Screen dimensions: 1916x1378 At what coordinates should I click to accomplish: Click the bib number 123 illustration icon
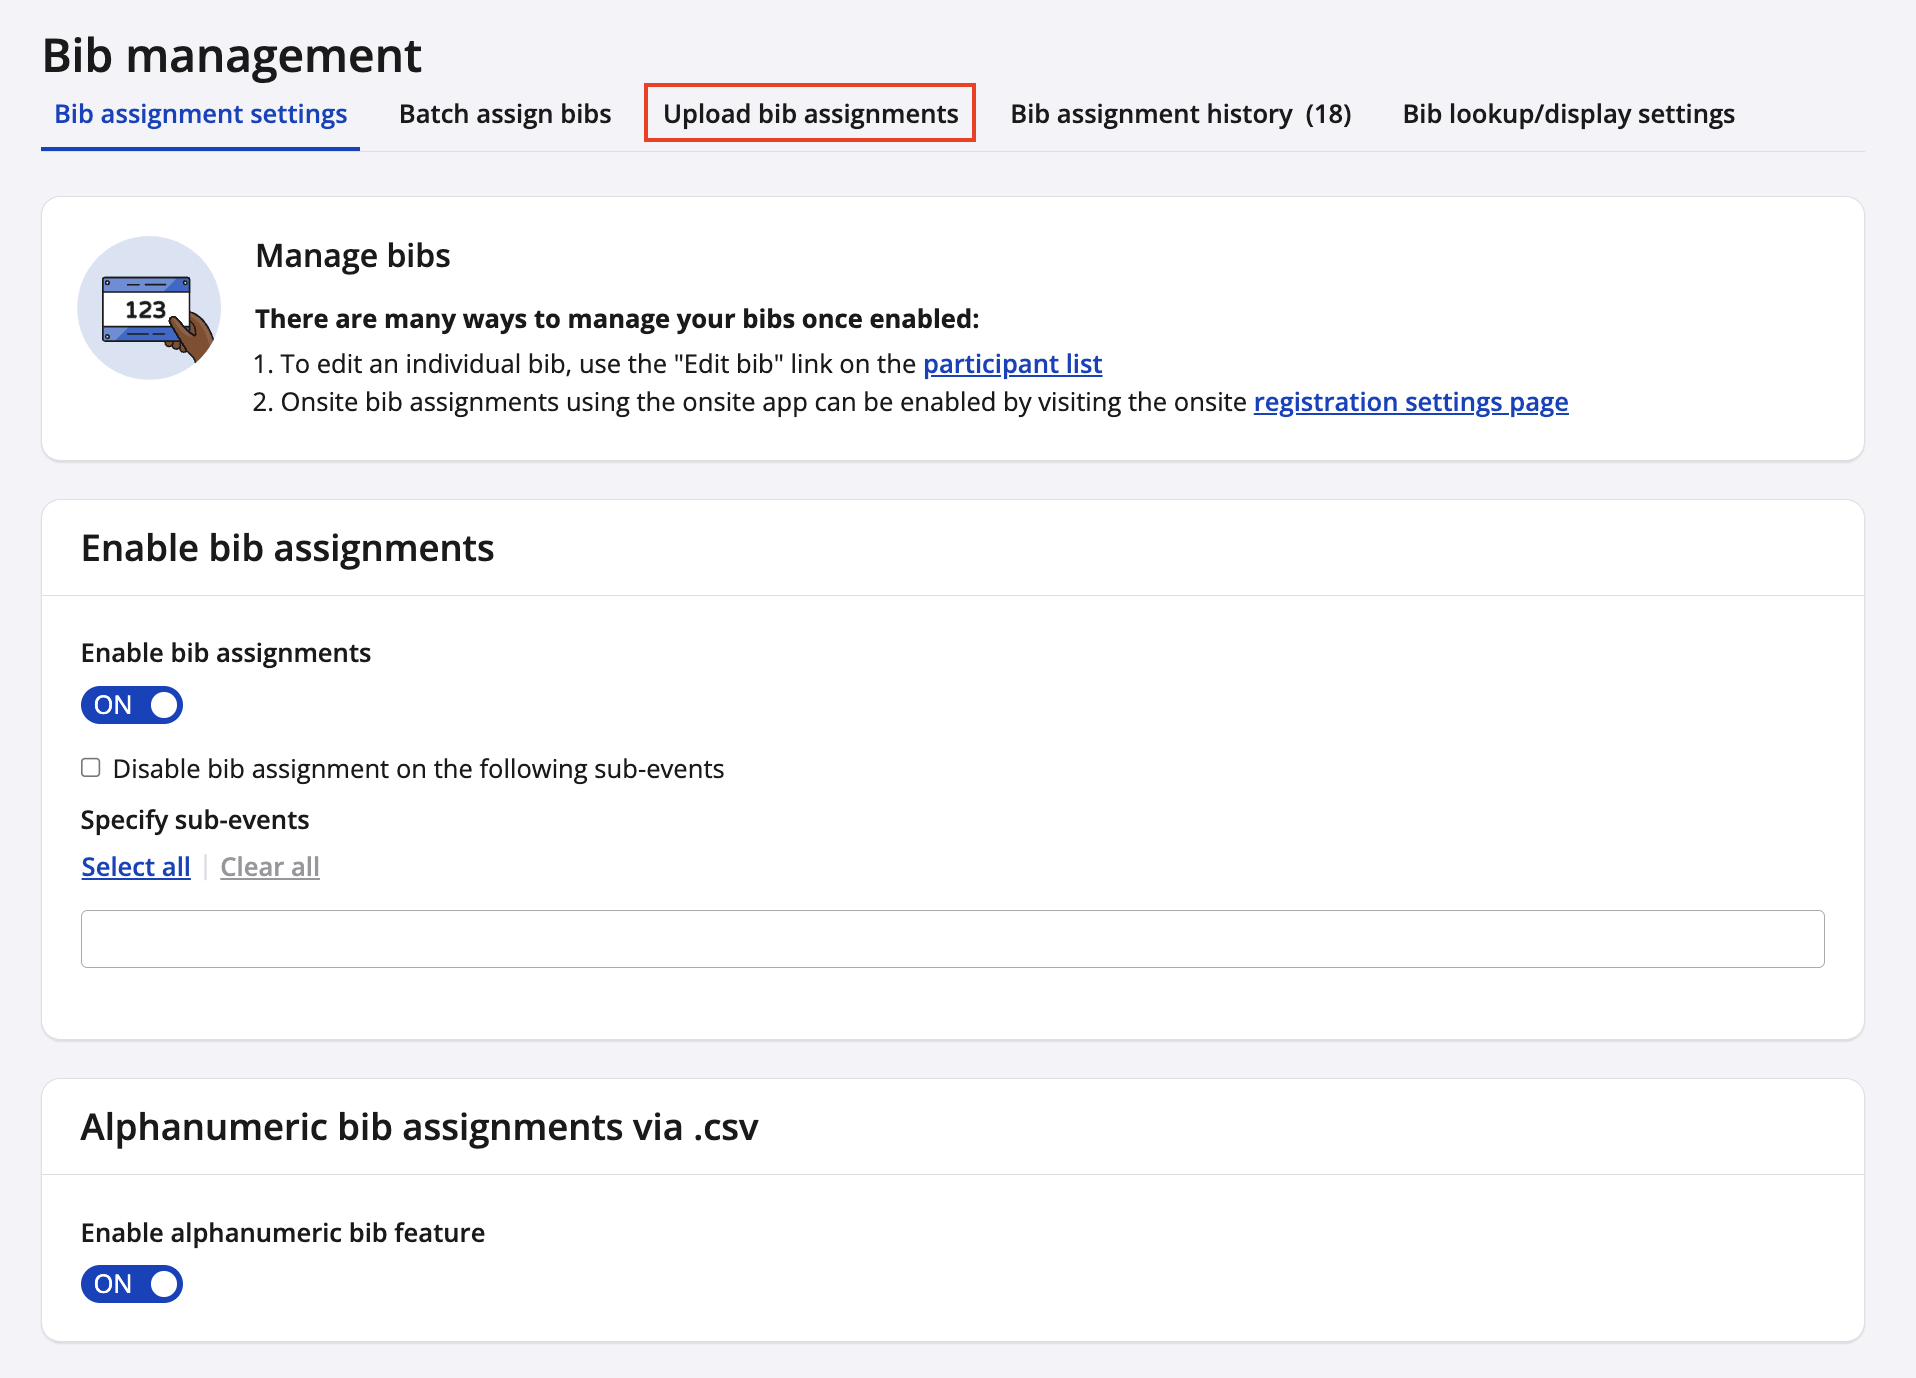click(149, 308)
